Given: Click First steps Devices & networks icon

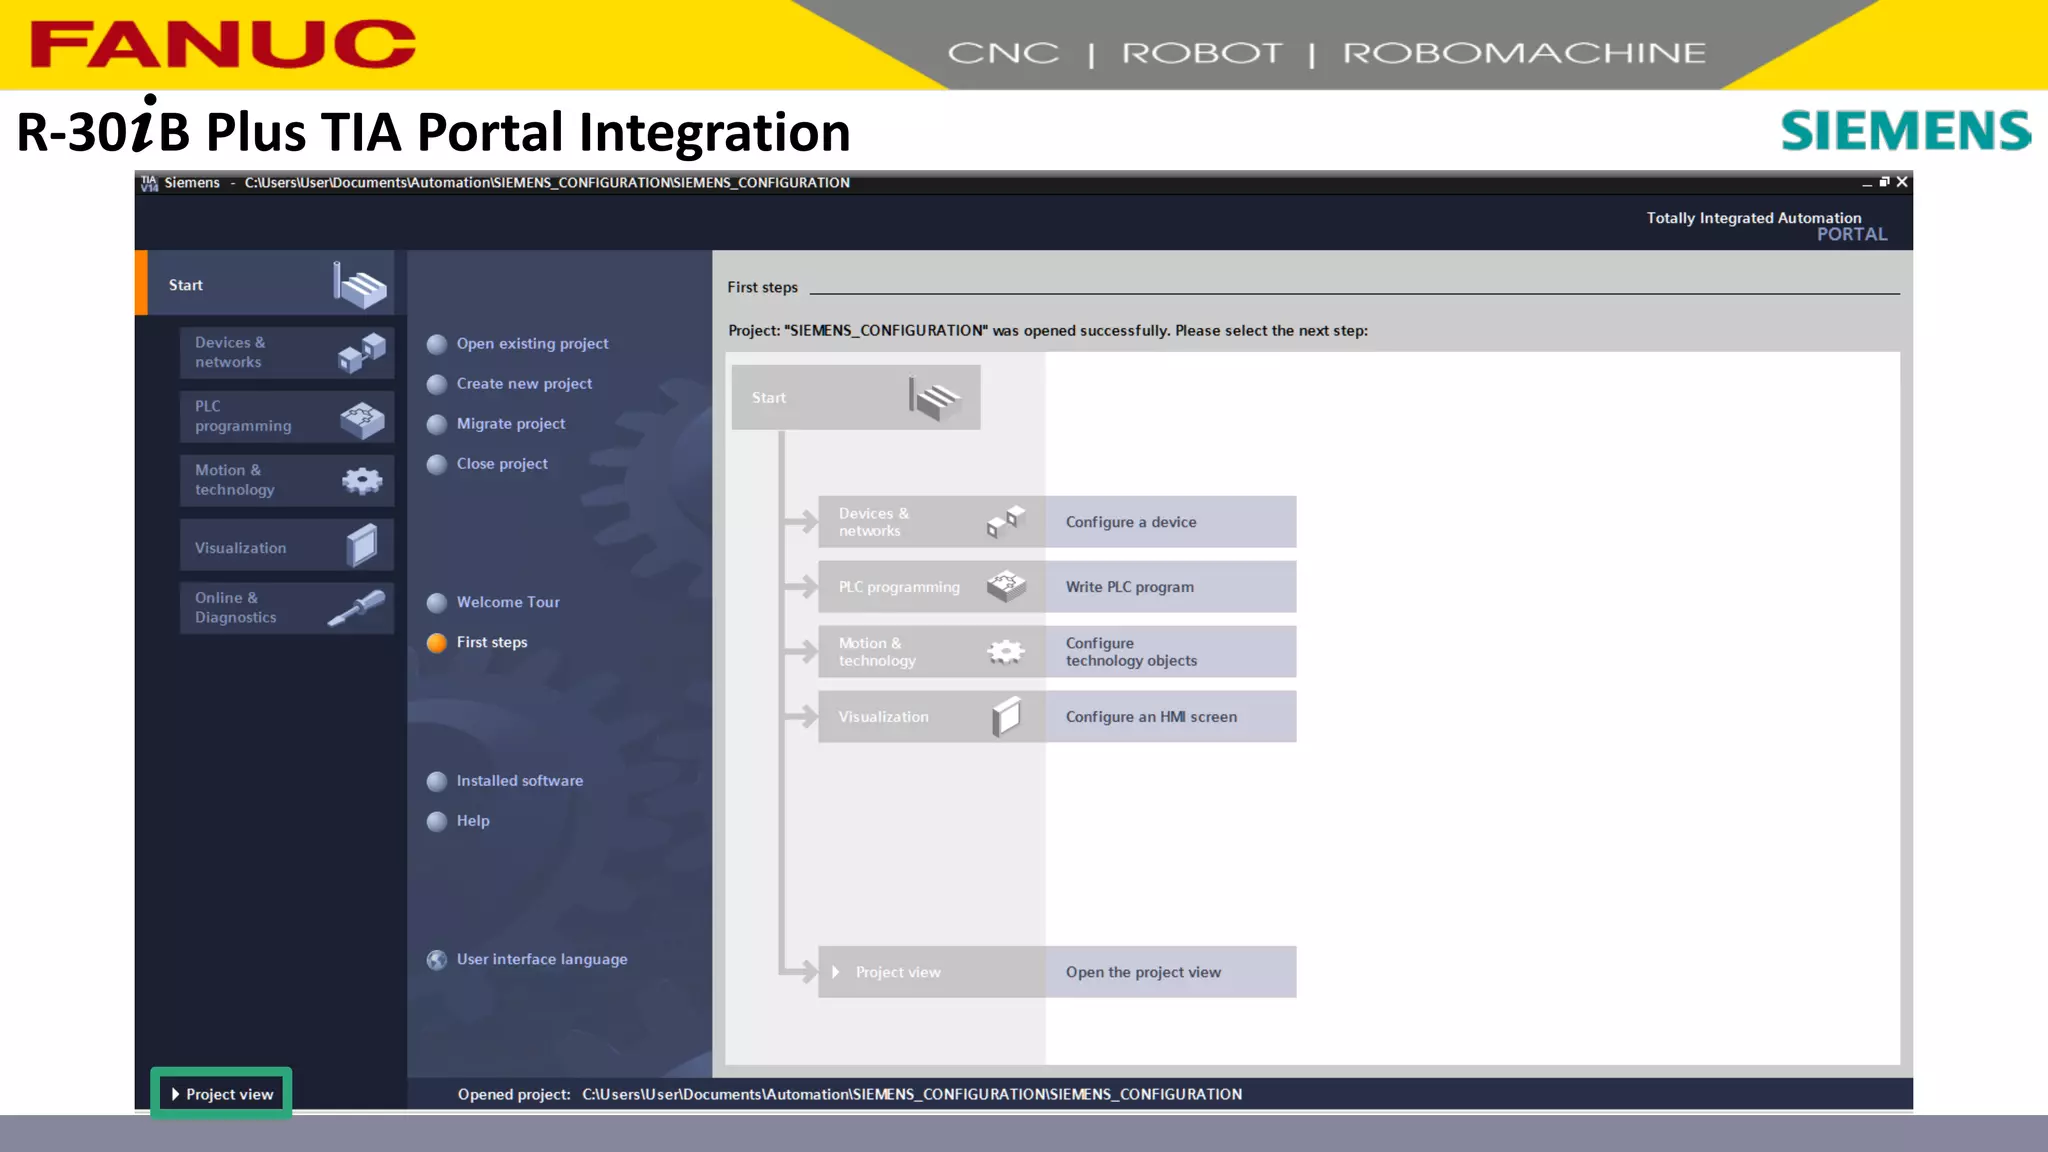Looking at the screenshot, I should pos(1006,521).
